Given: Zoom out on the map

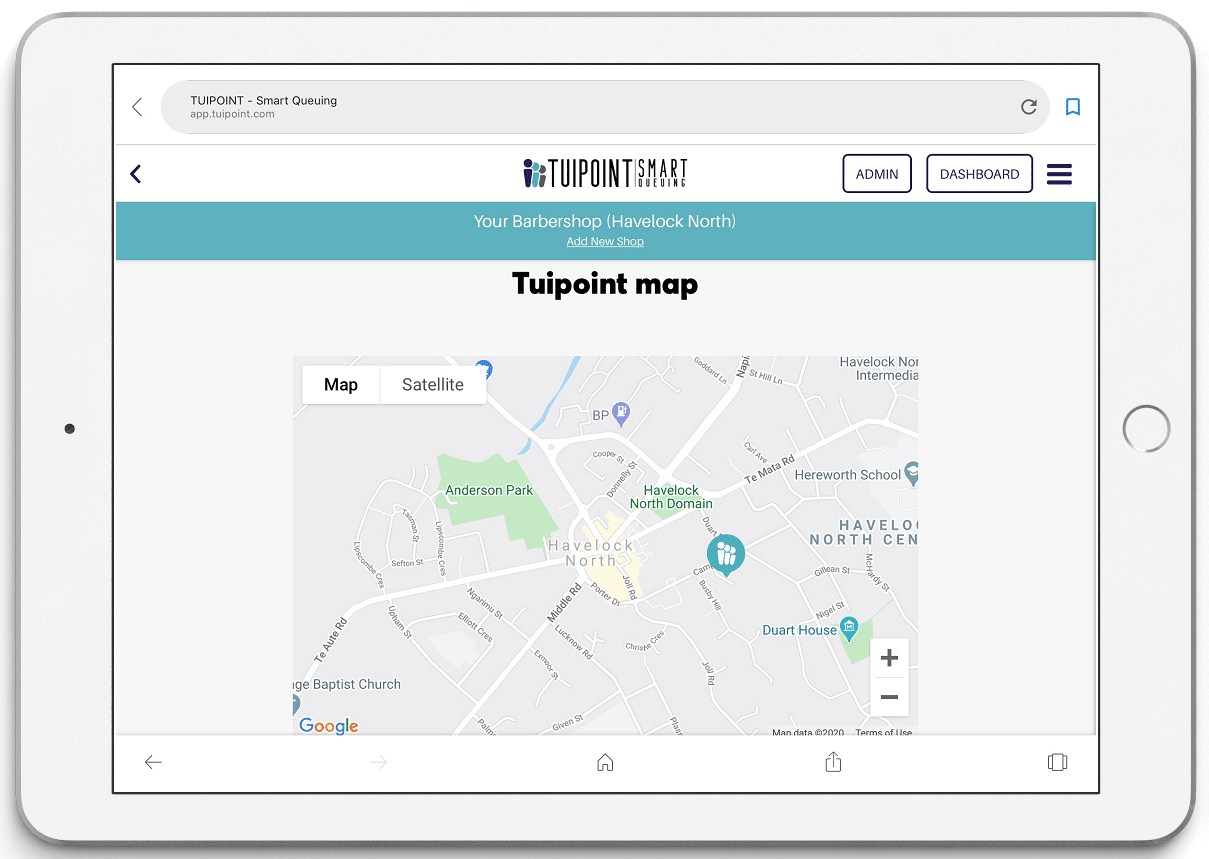Looking at the screenshot, I should pyautogui.click(x=889, y=697).
